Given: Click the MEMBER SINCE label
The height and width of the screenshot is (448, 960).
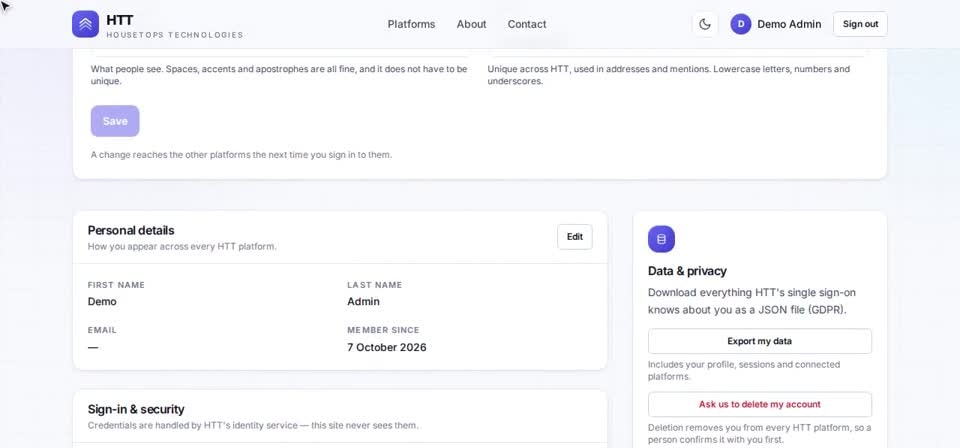Looking at the screenshot, I should [x=383, y=330].
